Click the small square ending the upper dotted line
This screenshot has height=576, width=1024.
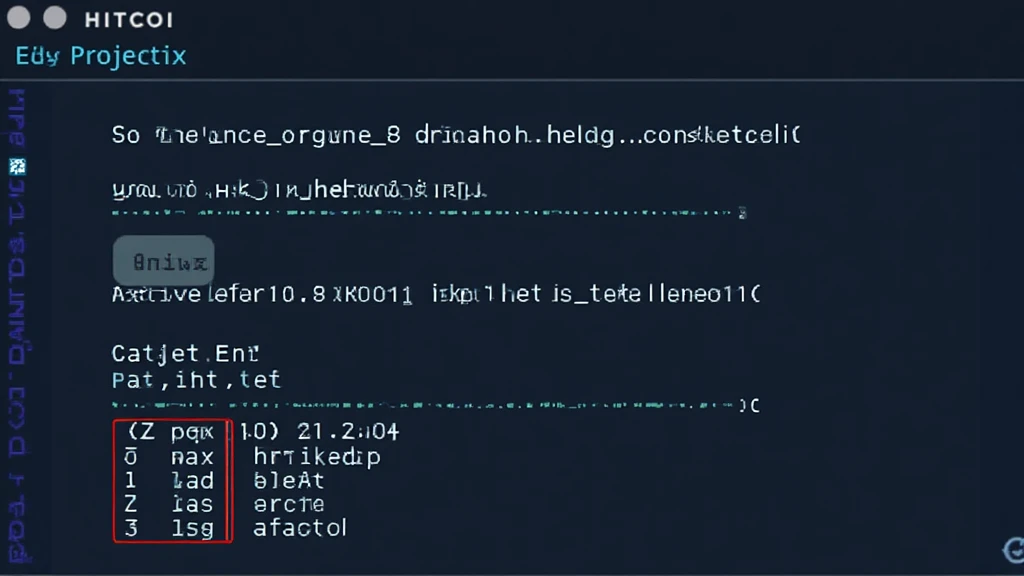coord(743,213)
